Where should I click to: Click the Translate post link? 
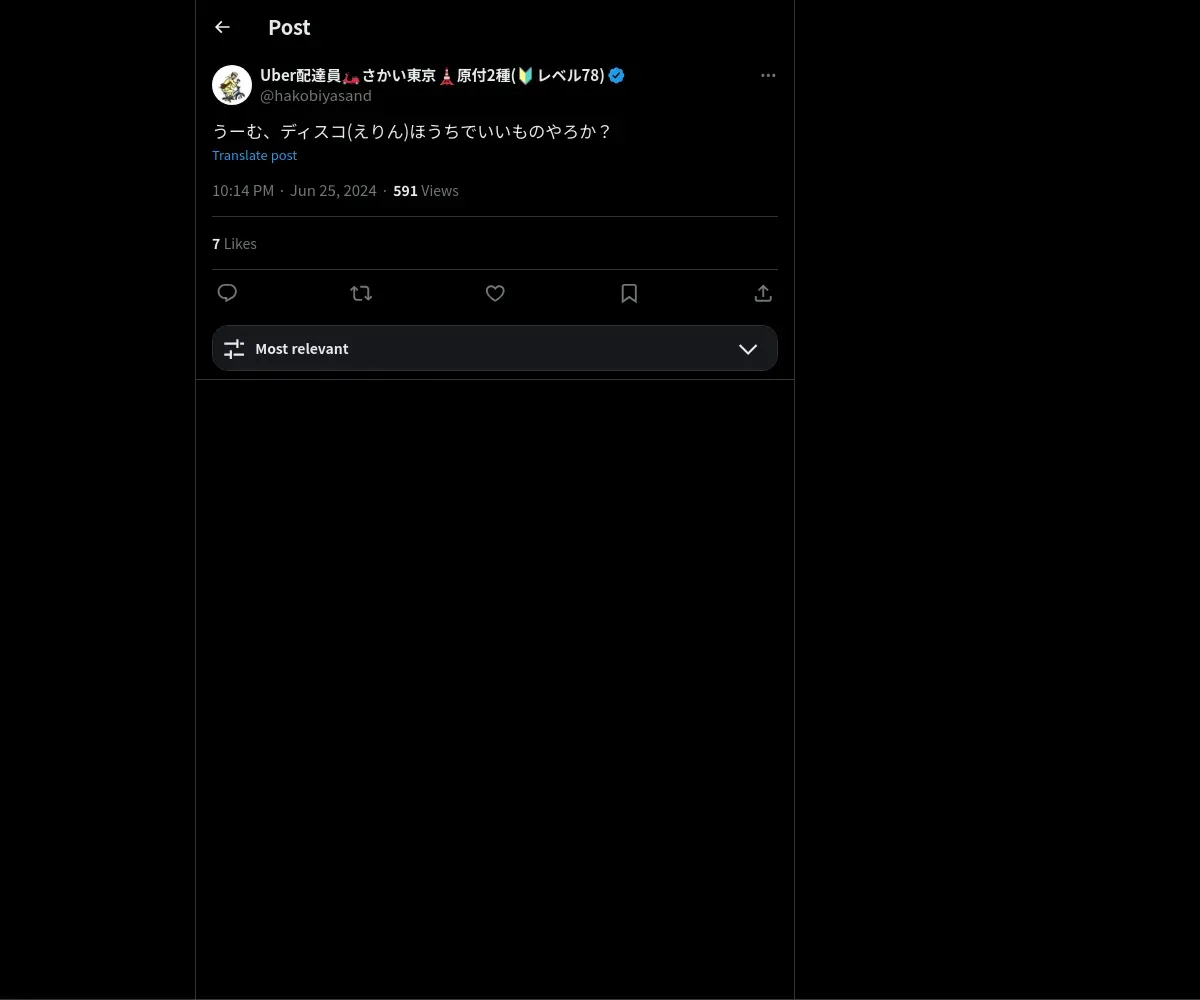(x=254, y=155)
